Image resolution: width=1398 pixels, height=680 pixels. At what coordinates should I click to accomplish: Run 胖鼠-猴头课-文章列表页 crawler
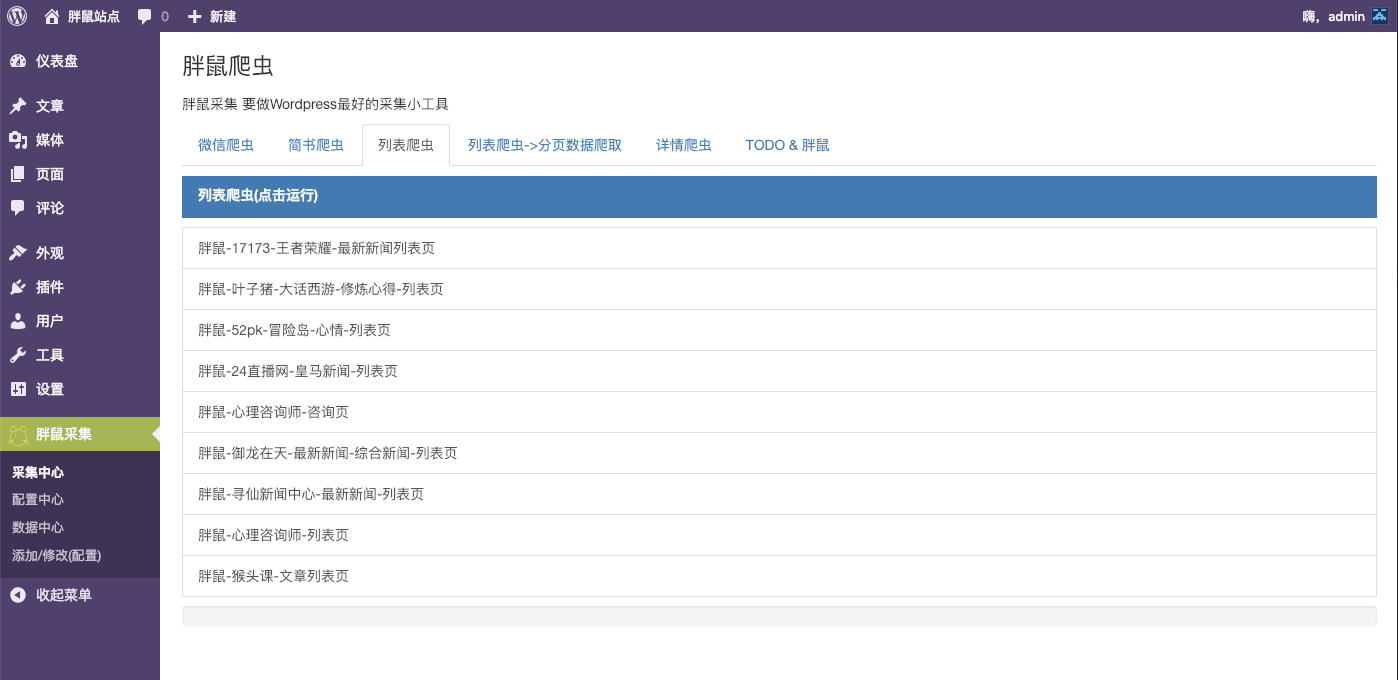click(x=273, y=576)
